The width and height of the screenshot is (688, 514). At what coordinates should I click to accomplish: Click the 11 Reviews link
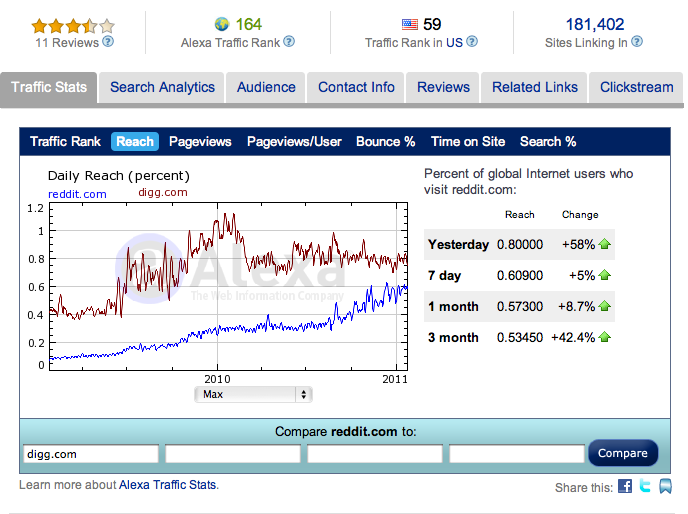click(67, 43)
